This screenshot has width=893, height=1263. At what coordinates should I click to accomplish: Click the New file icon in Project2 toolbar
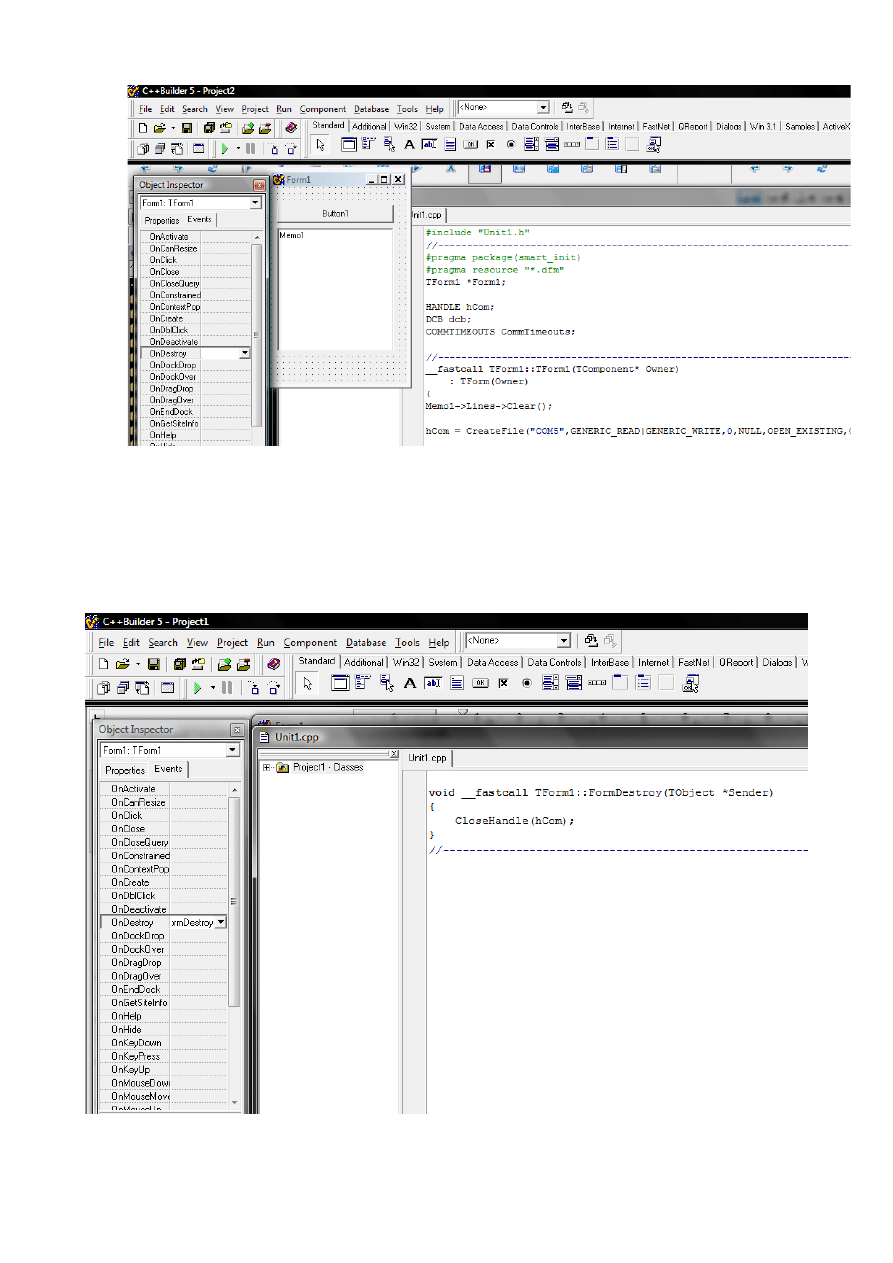(143, 128)
